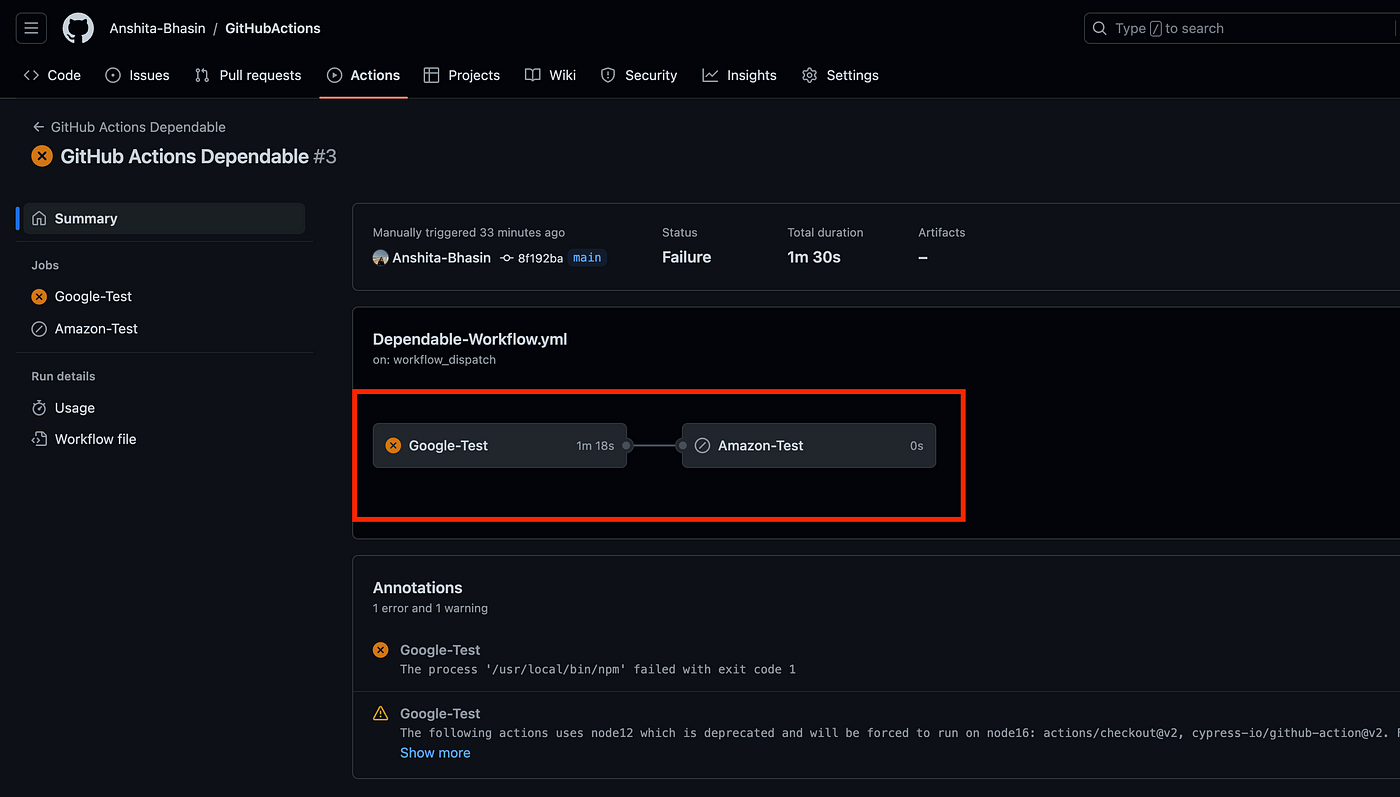
Task: Switch to the Settings tab
Action: pyautogui.click(x=840, y=75)
